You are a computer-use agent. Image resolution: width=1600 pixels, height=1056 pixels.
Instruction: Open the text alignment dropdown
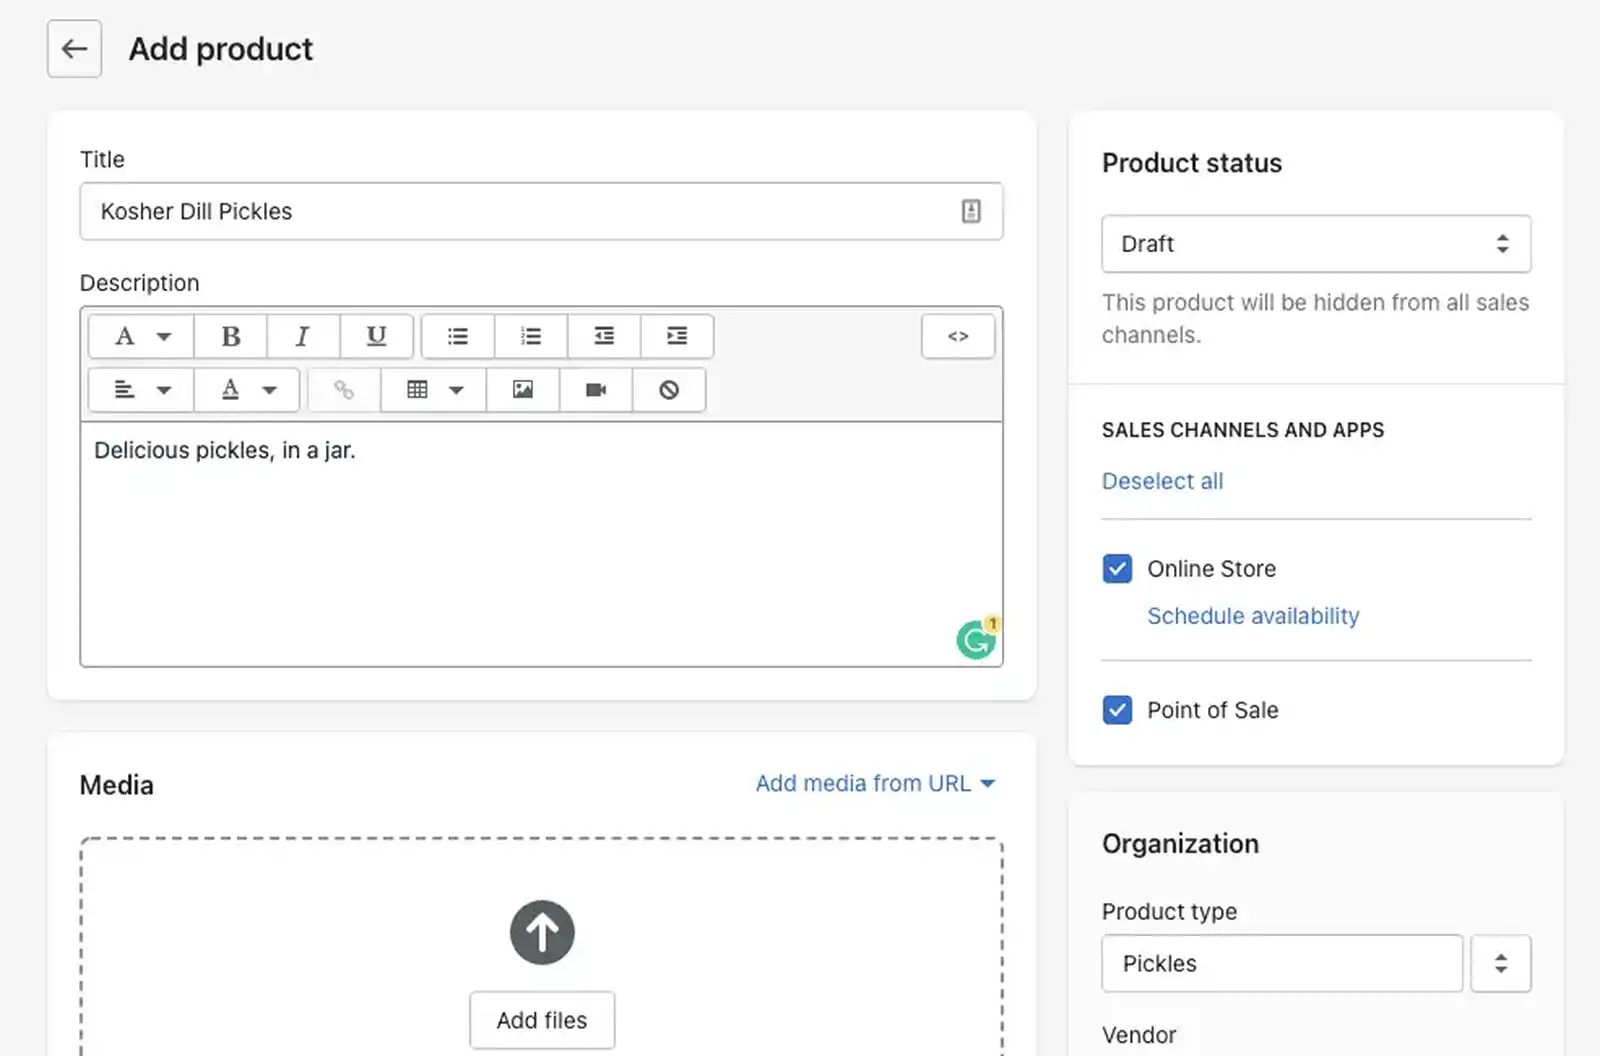pyautogui.click(x=139, y=390)
